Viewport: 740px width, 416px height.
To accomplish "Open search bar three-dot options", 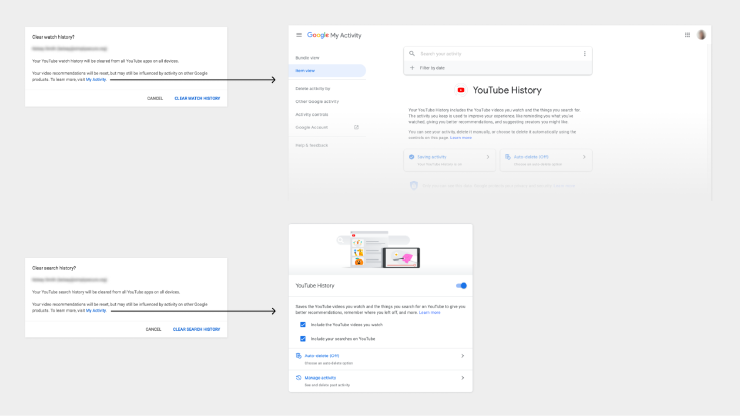I will pos(584,54).
